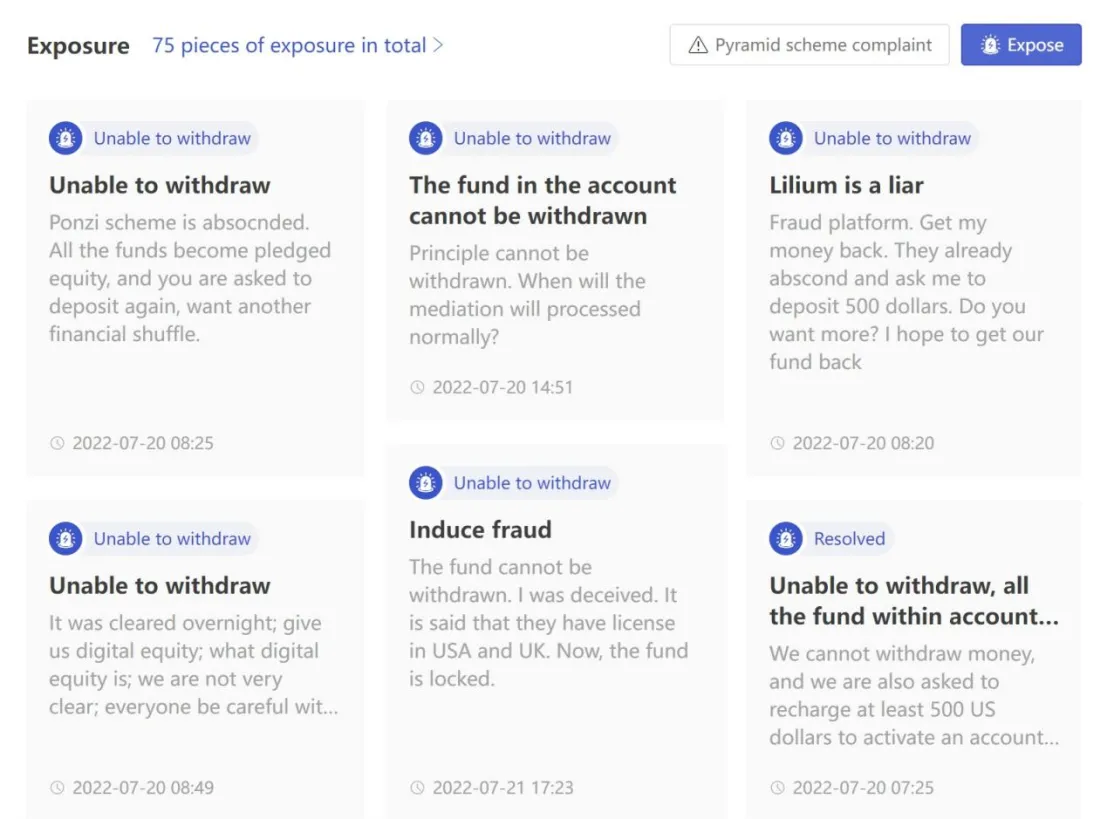
Task: Click clock icon beside 2022-07-20 14:51
Action: (x=417, y=387)
